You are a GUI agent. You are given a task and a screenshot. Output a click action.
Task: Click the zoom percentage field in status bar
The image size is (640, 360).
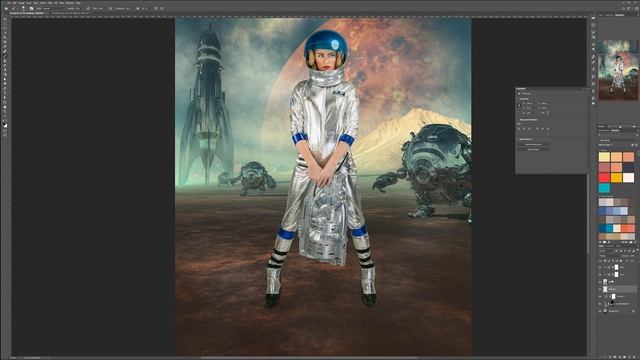pyautogui.click(x=13, y=358)
